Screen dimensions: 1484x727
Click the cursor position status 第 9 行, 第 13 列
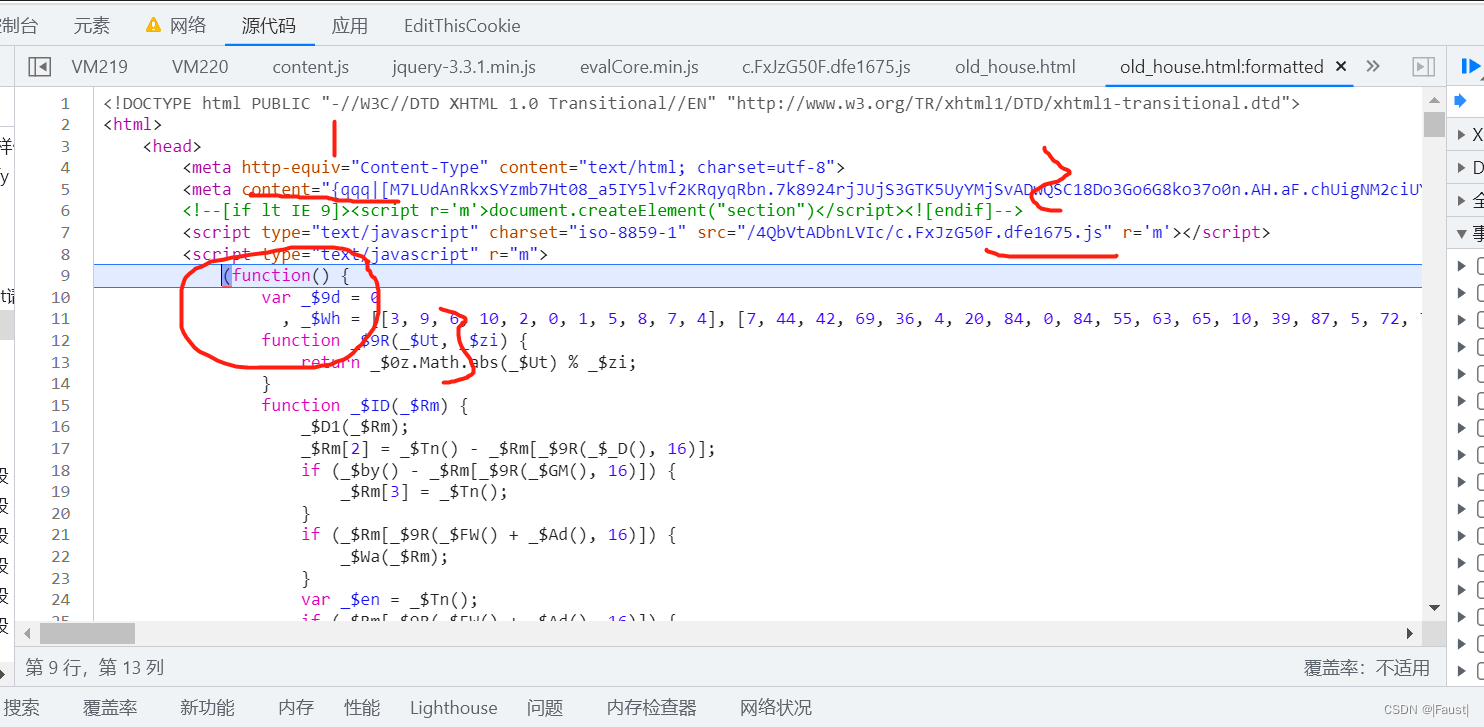coord(94,667)
